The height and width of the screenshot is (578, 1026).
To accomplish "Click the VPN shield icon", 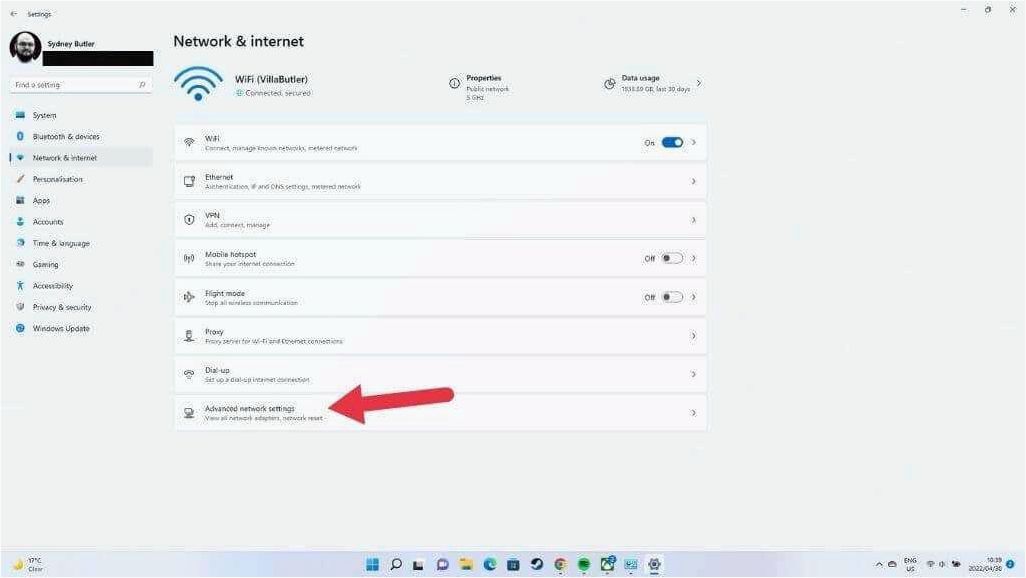I will 189,220.
